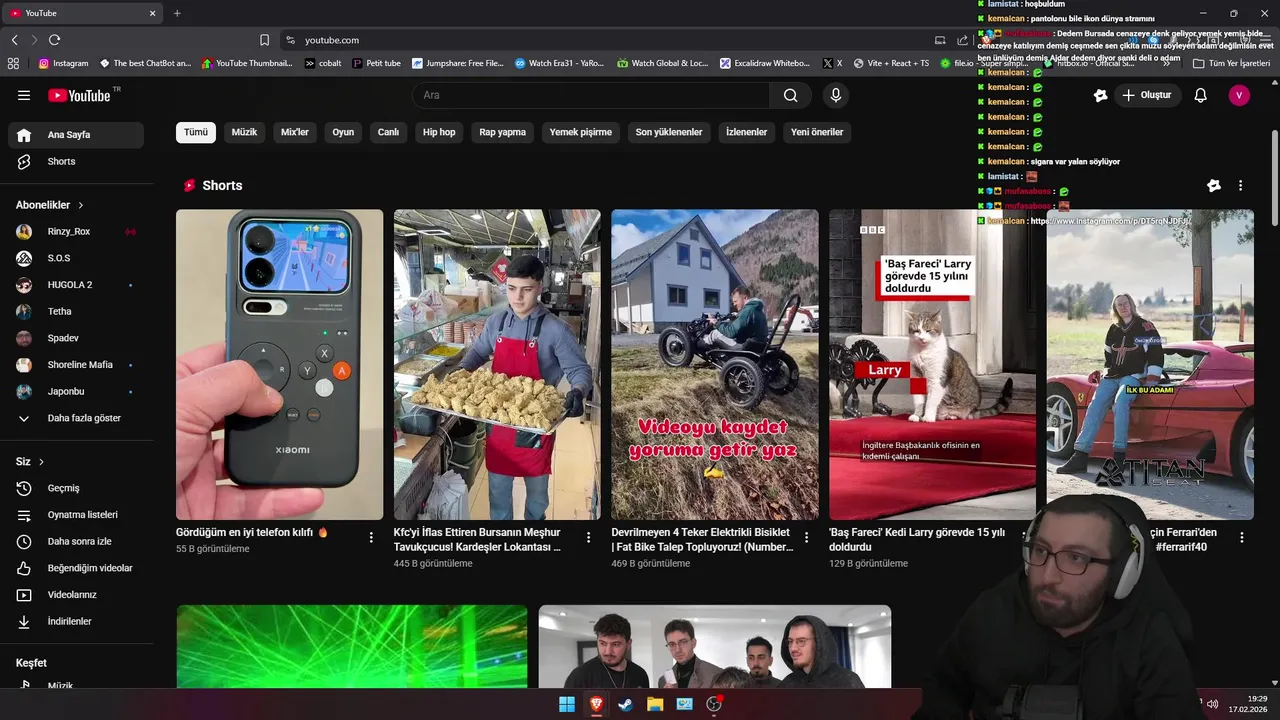Select the Oyun filter chip

pyautogui.click(x=343, y=132)
